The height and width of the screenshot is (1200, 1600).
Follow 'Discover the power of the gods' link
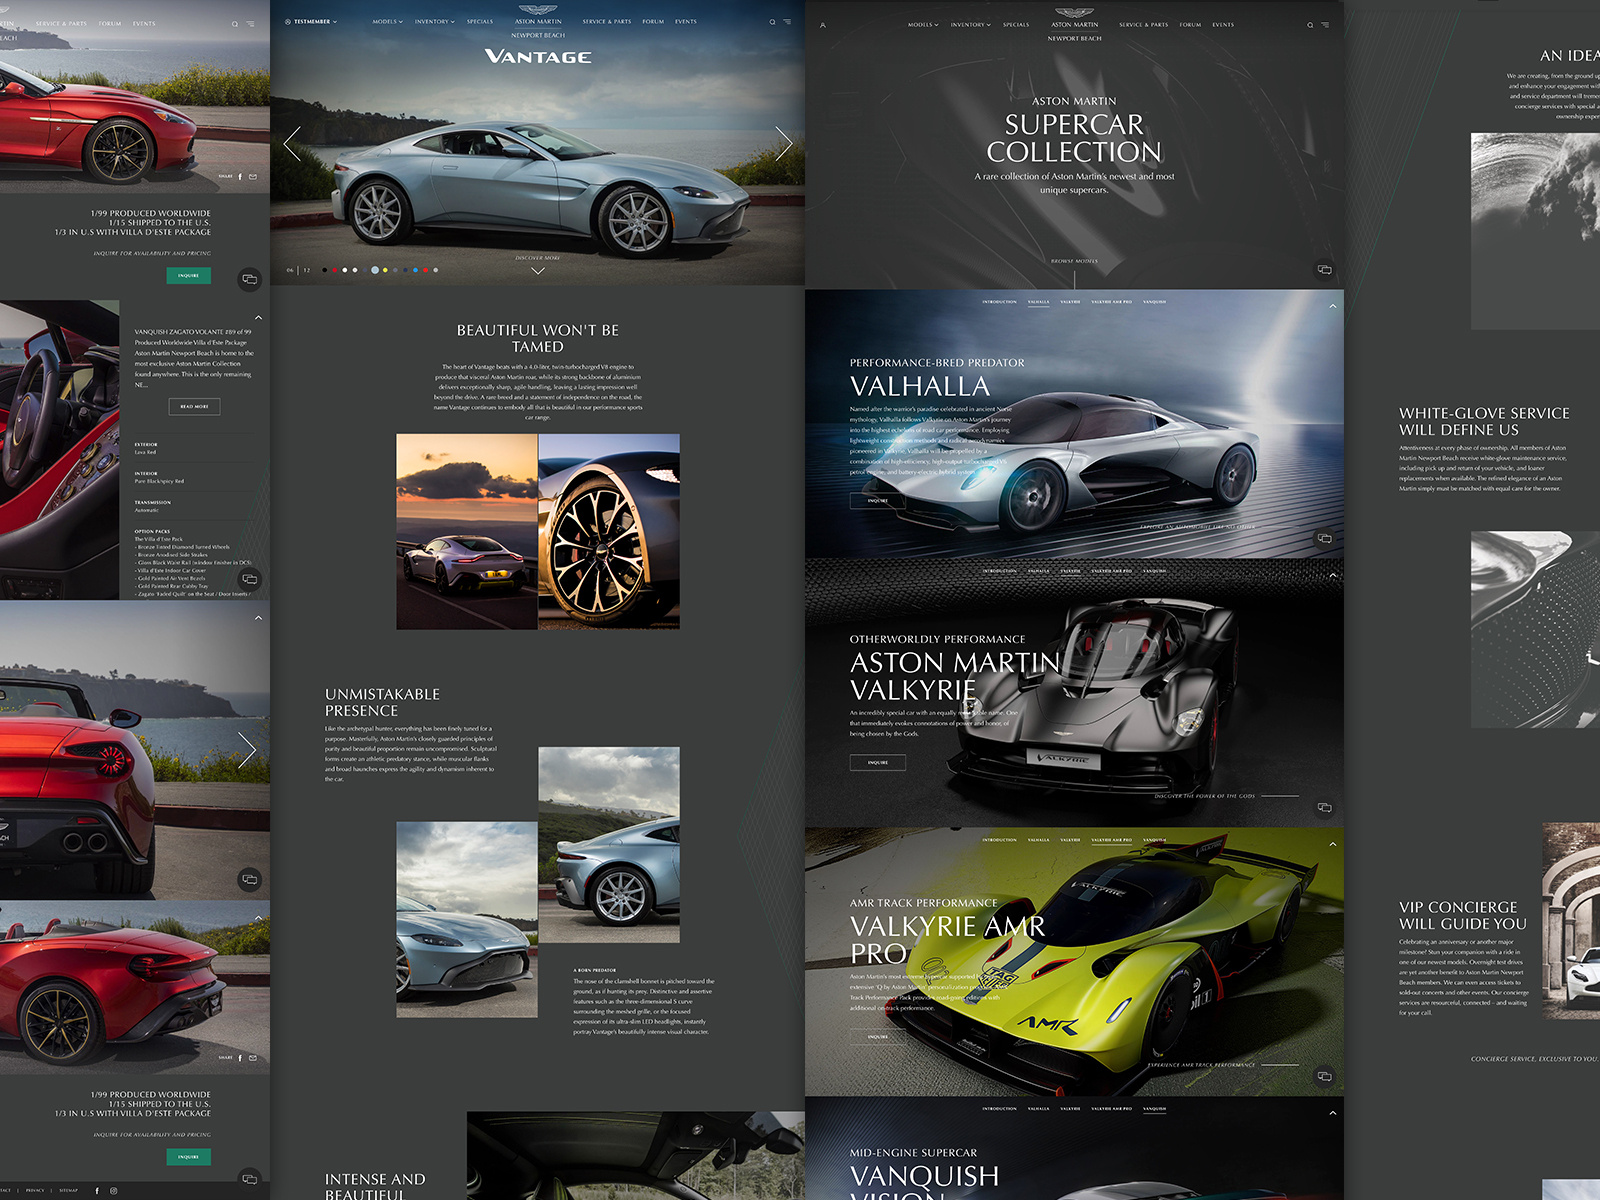point(1204,796)
